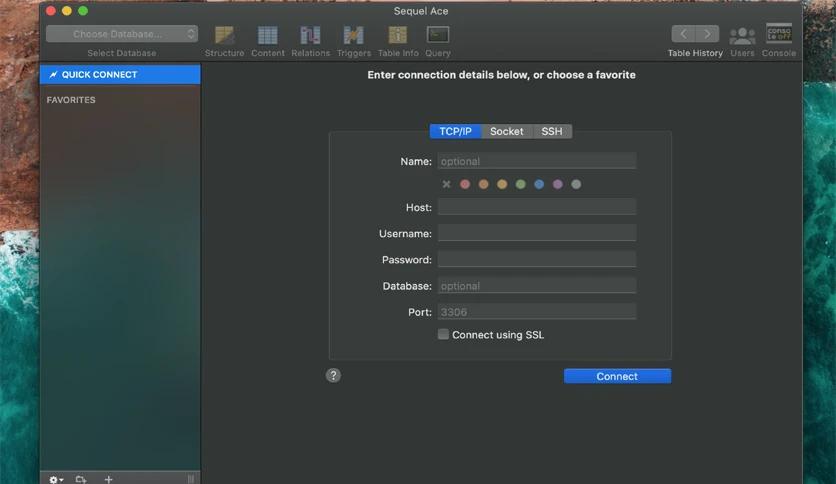The image size is (836, 484).
Task: Add a new favorites folder
Action: coord(81,479)
